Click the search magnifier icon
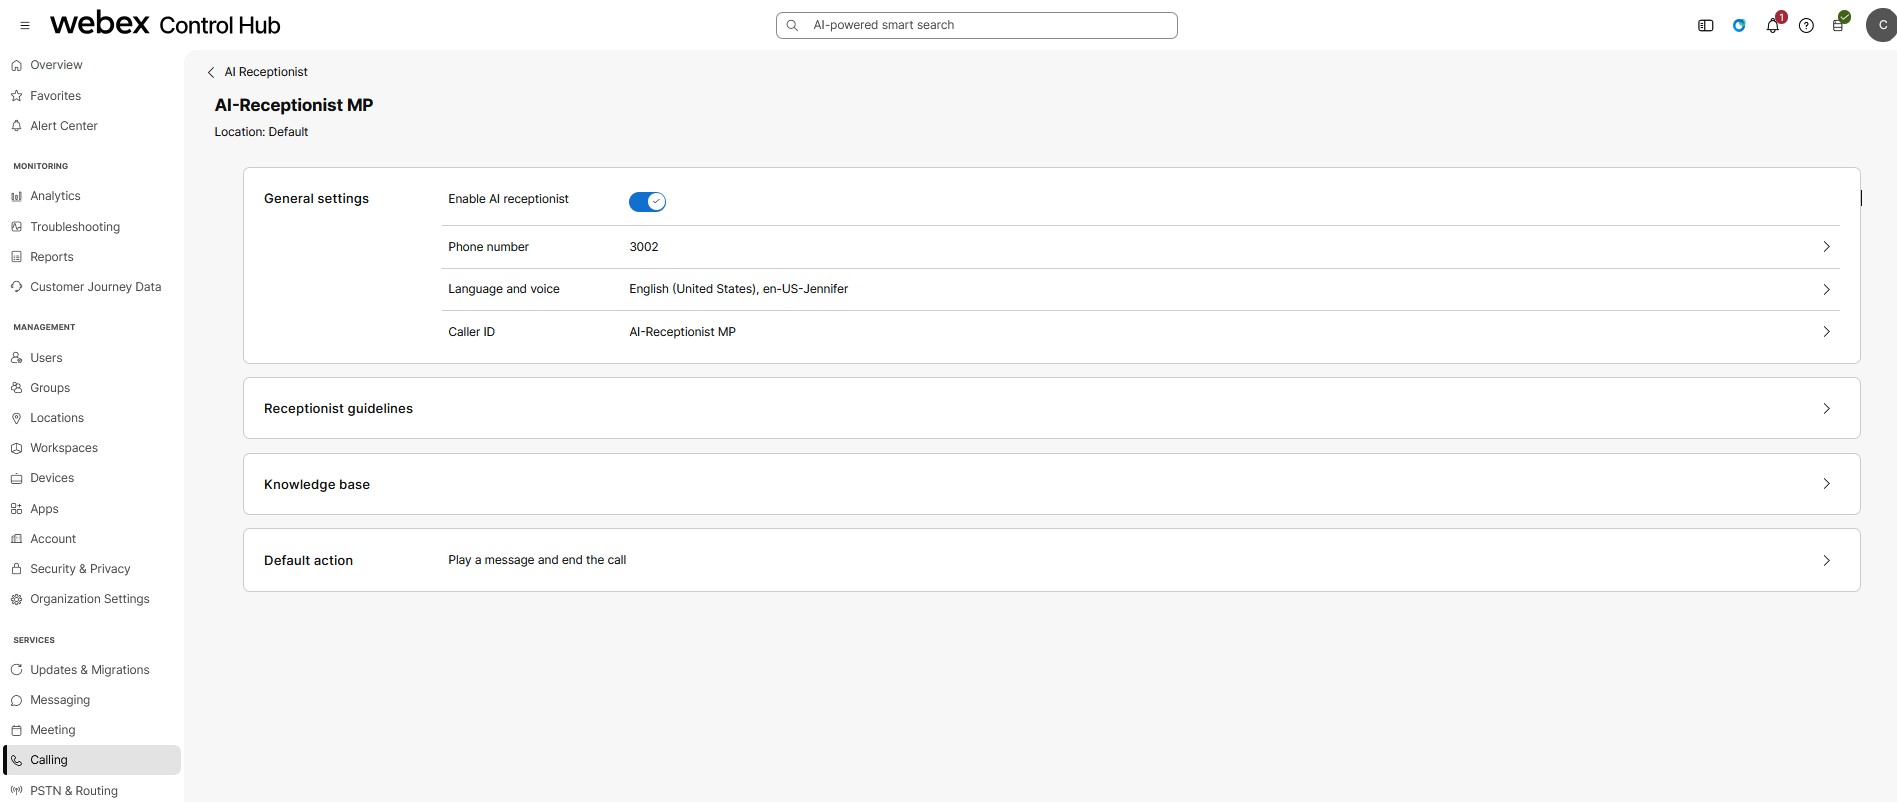This screenshot has width=1897, height=802. (x=792, y=25)
